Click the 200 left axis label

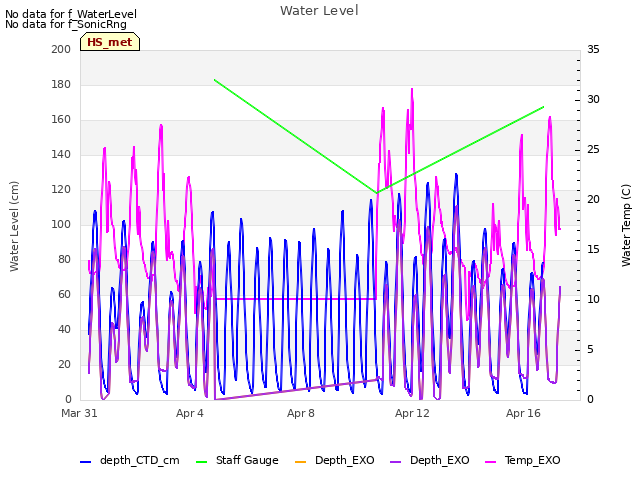coord(61,49)
